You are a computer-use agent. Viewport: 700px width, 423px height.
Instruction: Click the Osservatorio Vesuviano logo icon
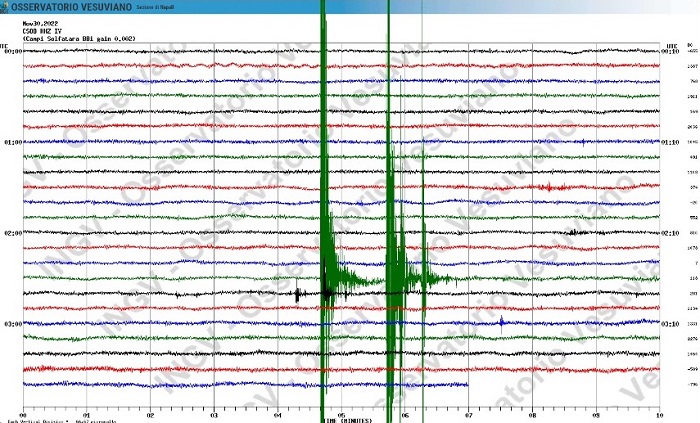click(x=6, y=7)
